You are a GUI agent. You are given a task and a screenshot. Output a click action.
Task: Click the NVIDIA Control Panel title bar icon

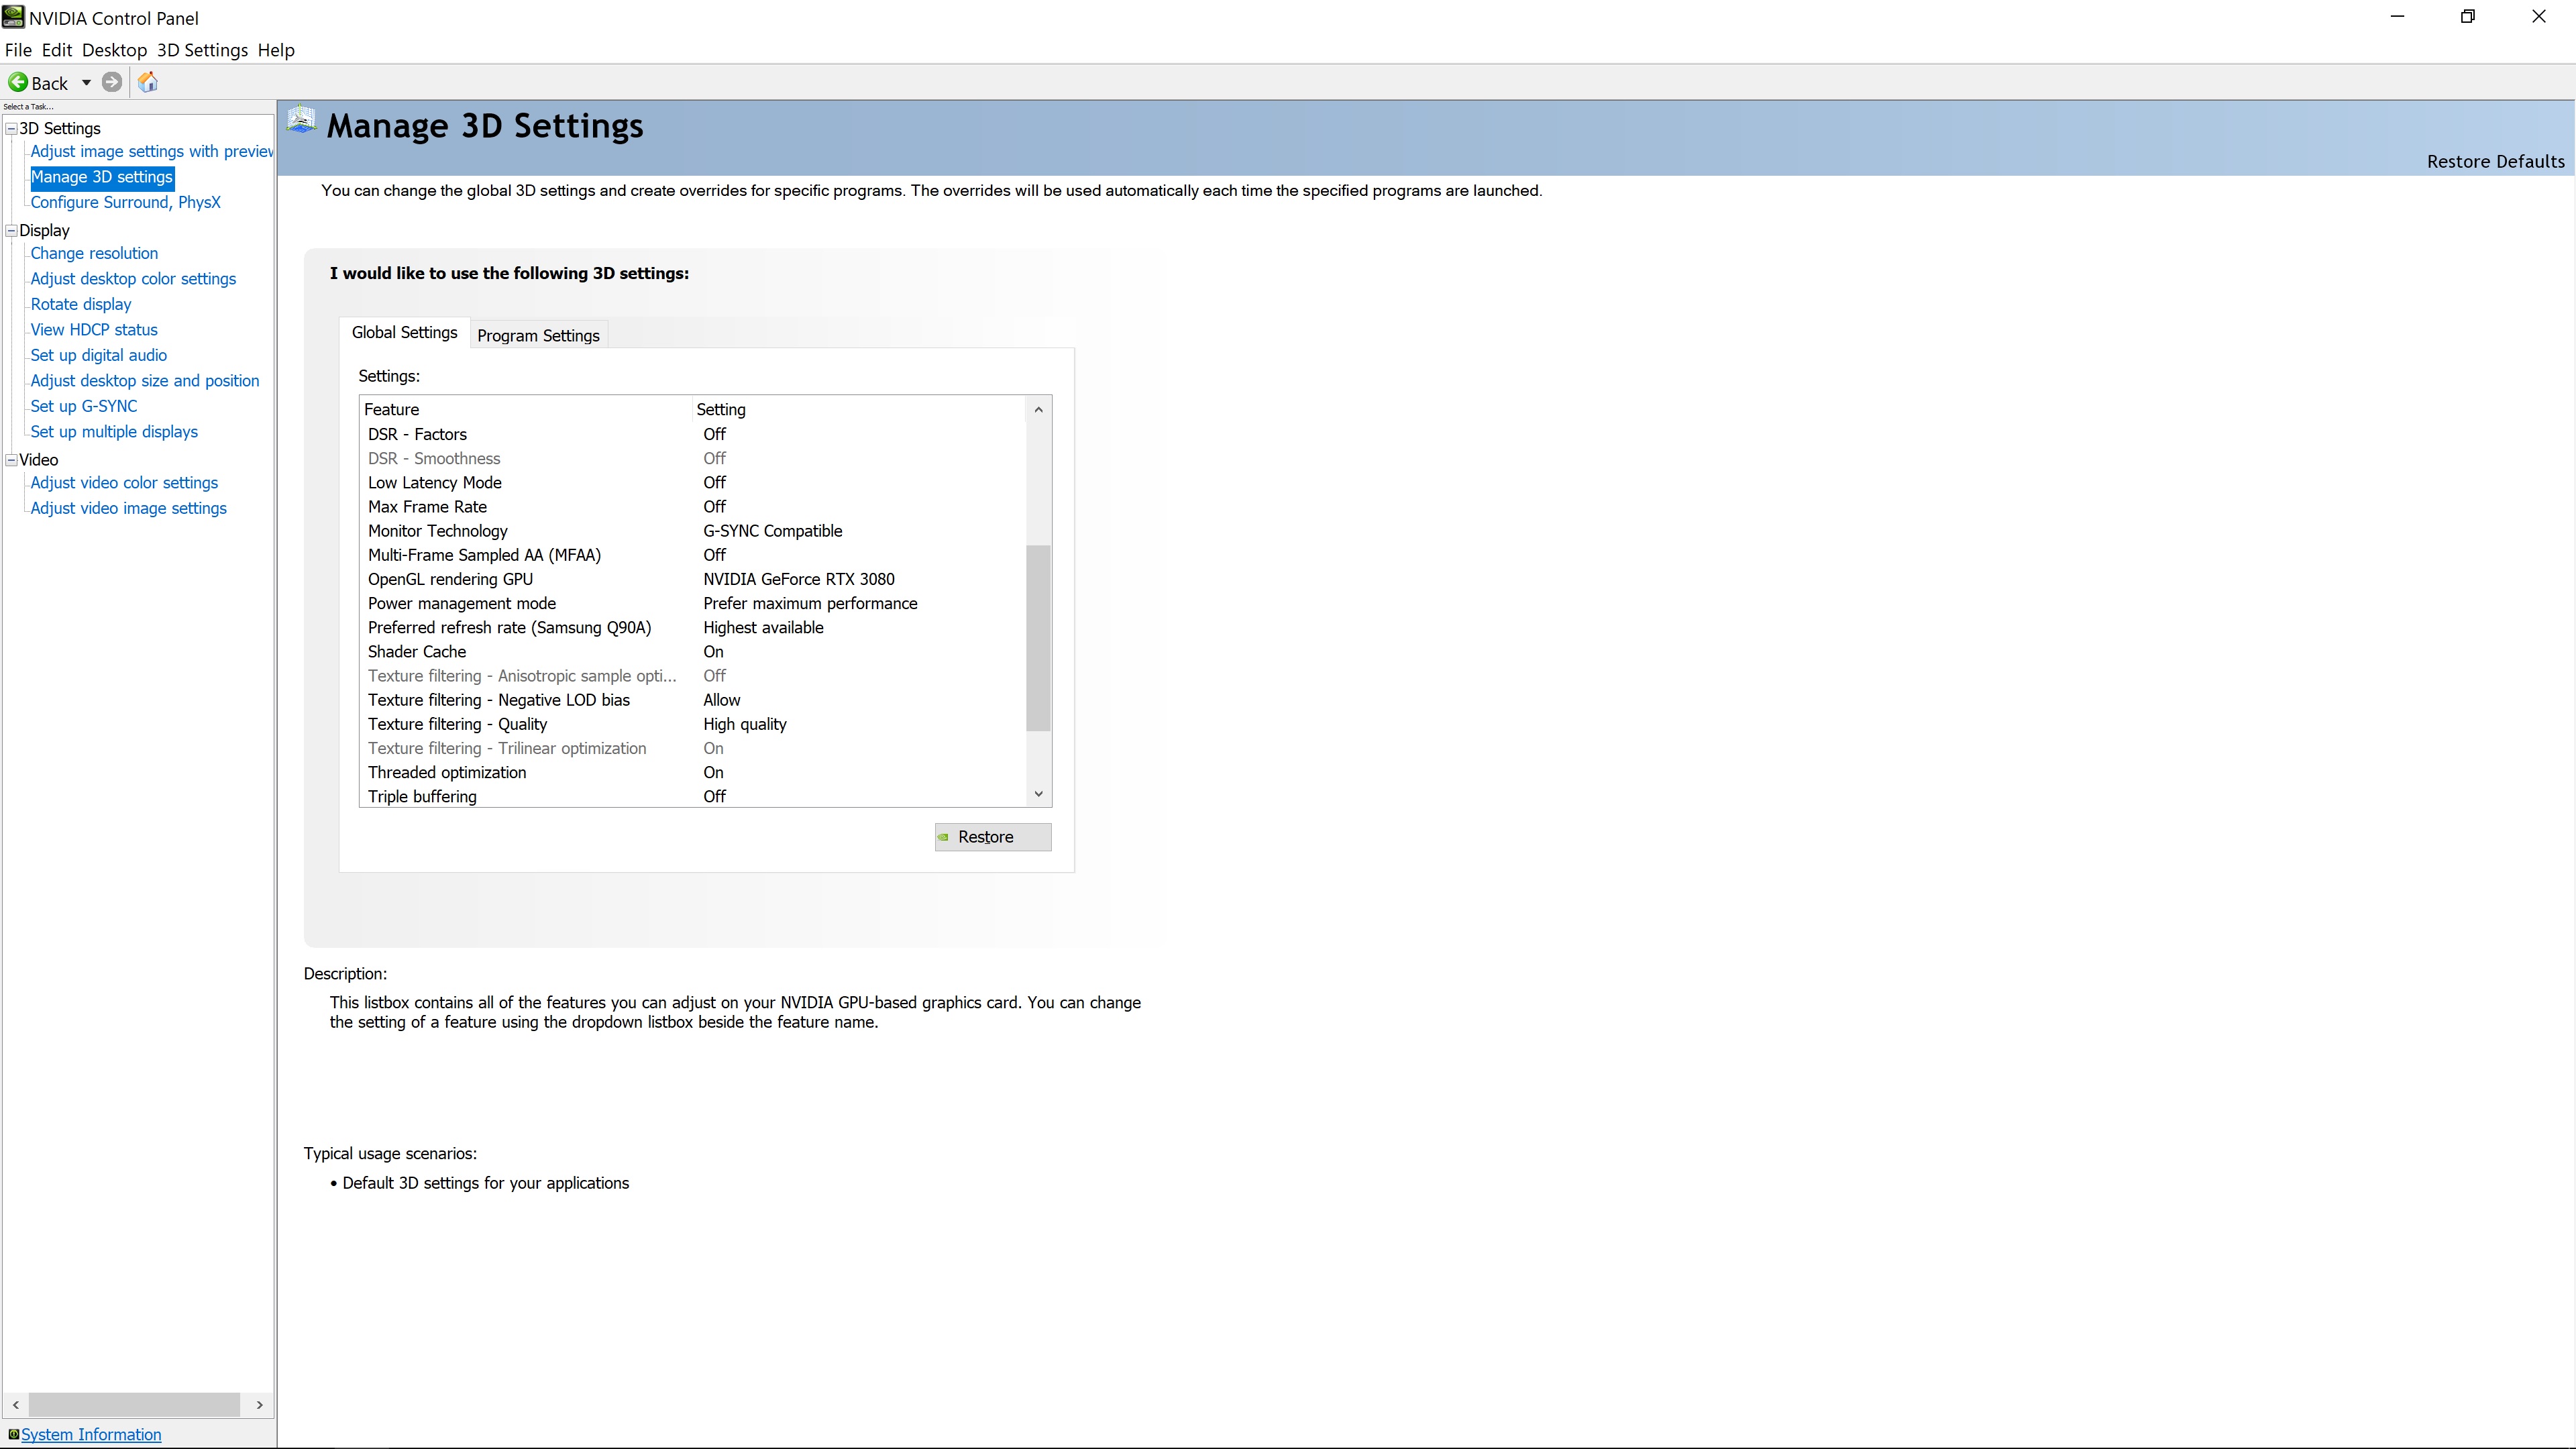pos(13,17)
